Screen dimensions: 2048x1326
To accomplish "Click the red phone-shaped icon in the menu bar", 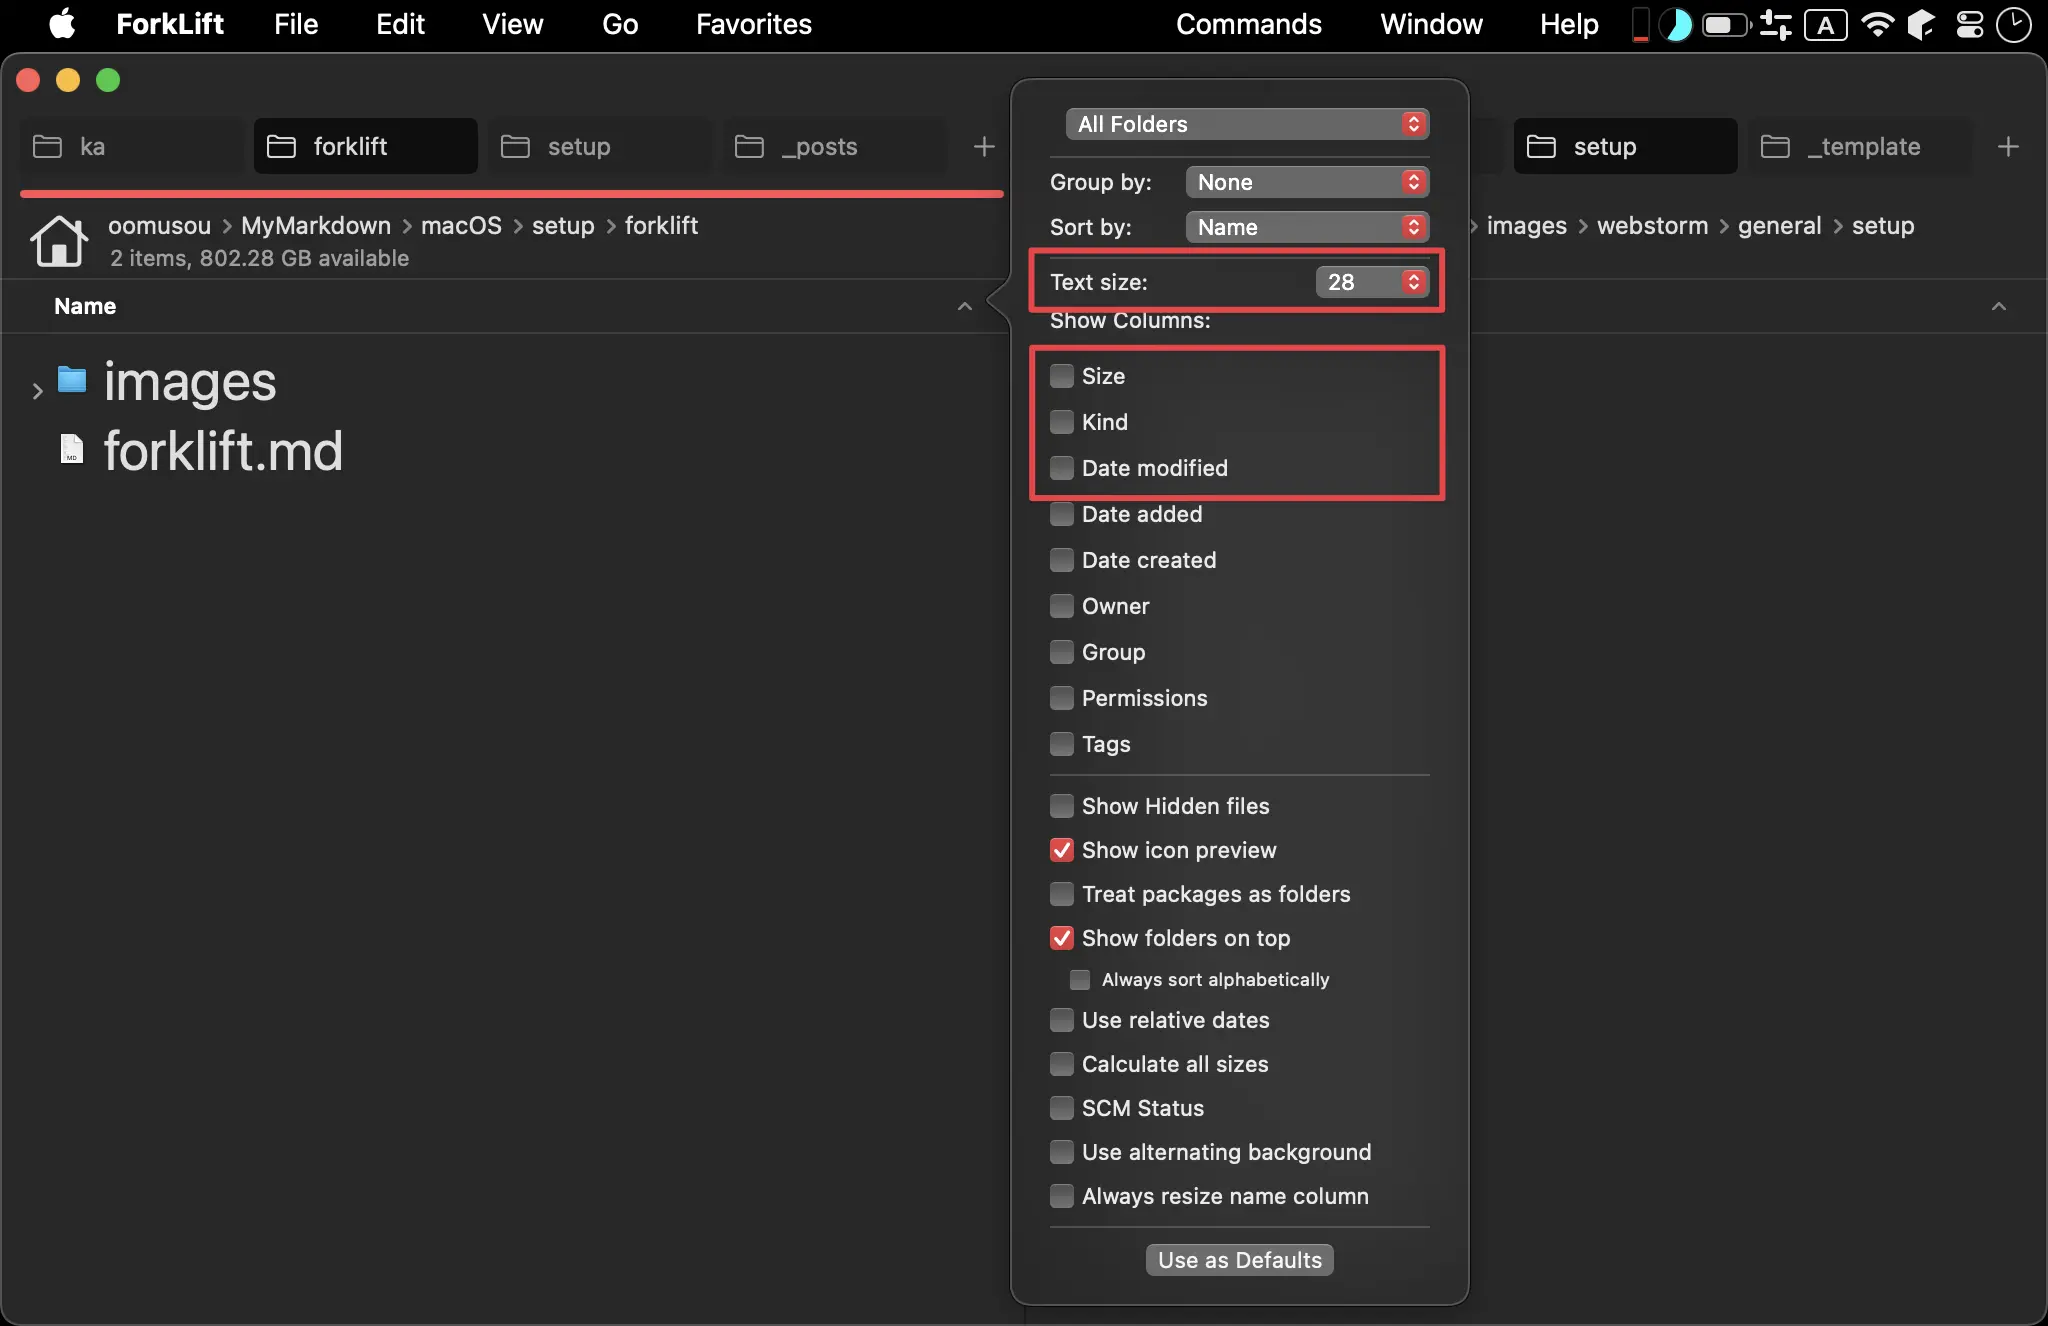I will (1640, 24).
